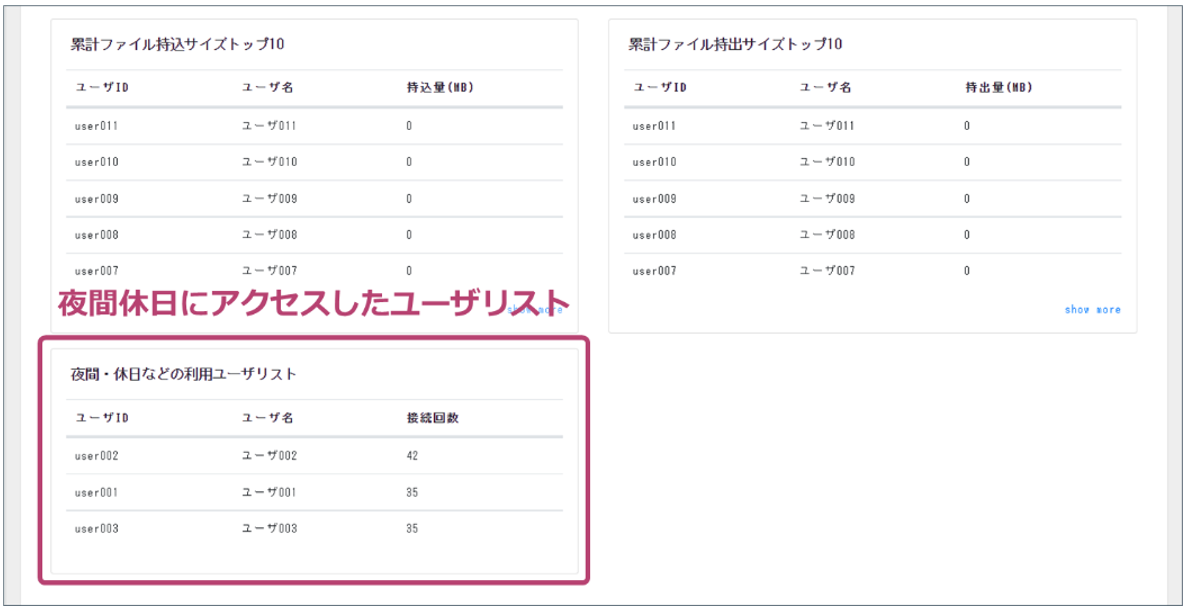This screenshot has height=607, width=1185.
Task: Click ユーザ名 header in 持出サイズ table
Action: [825, 87]
